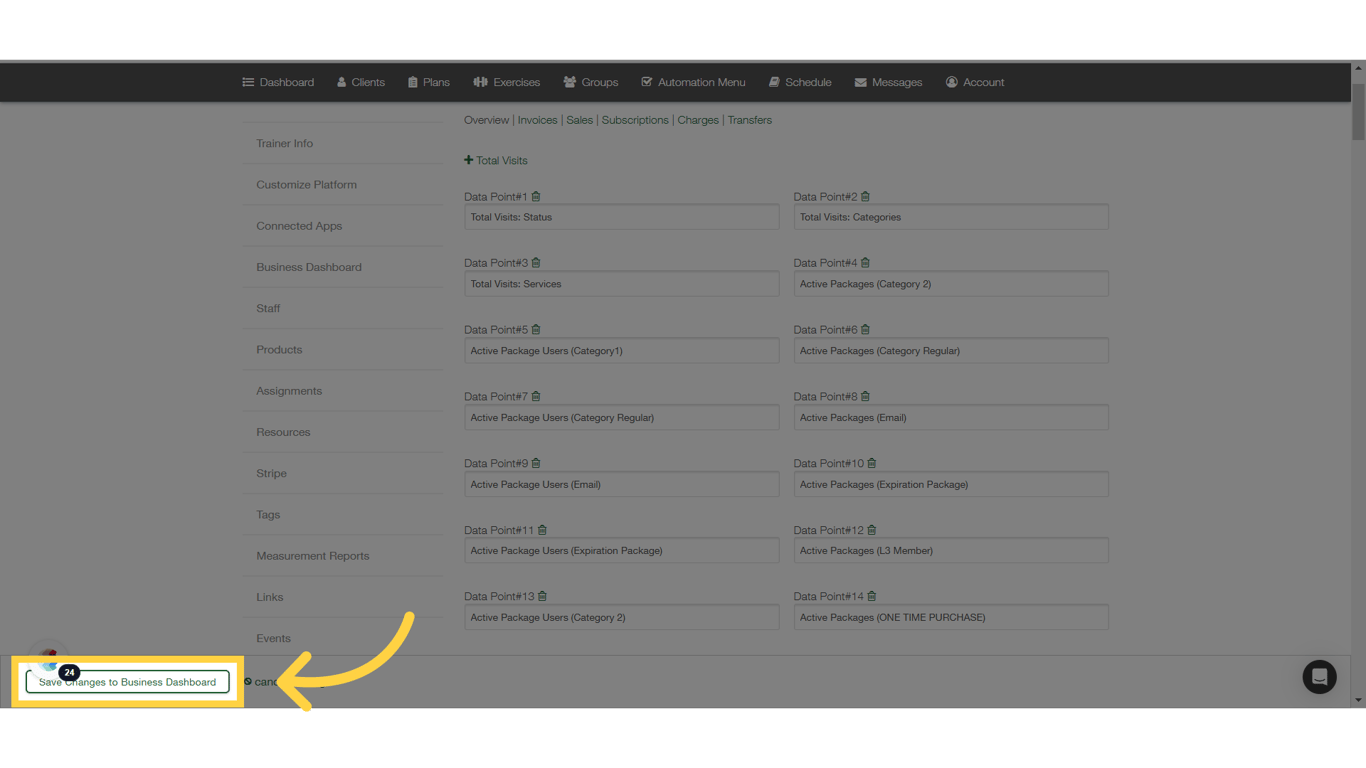
Task: Open the Automation Menu
Action: click(x=693, y=82)
